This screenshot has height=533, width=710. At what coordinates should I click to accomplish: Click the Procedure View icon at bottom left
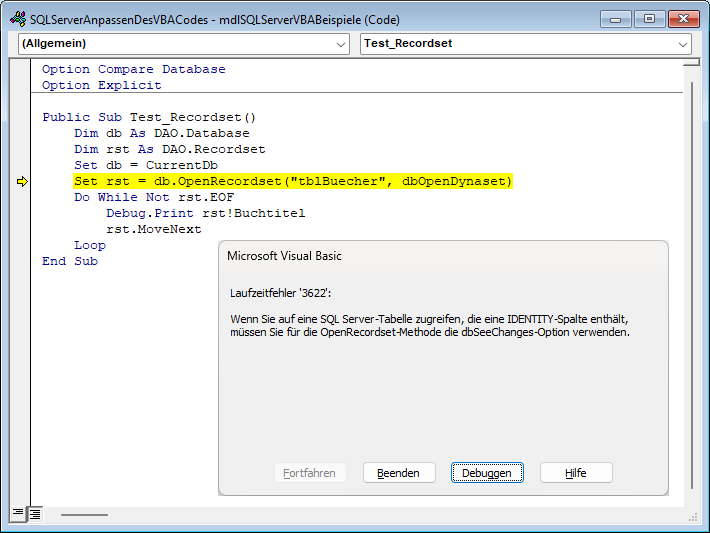pos(18,514)
